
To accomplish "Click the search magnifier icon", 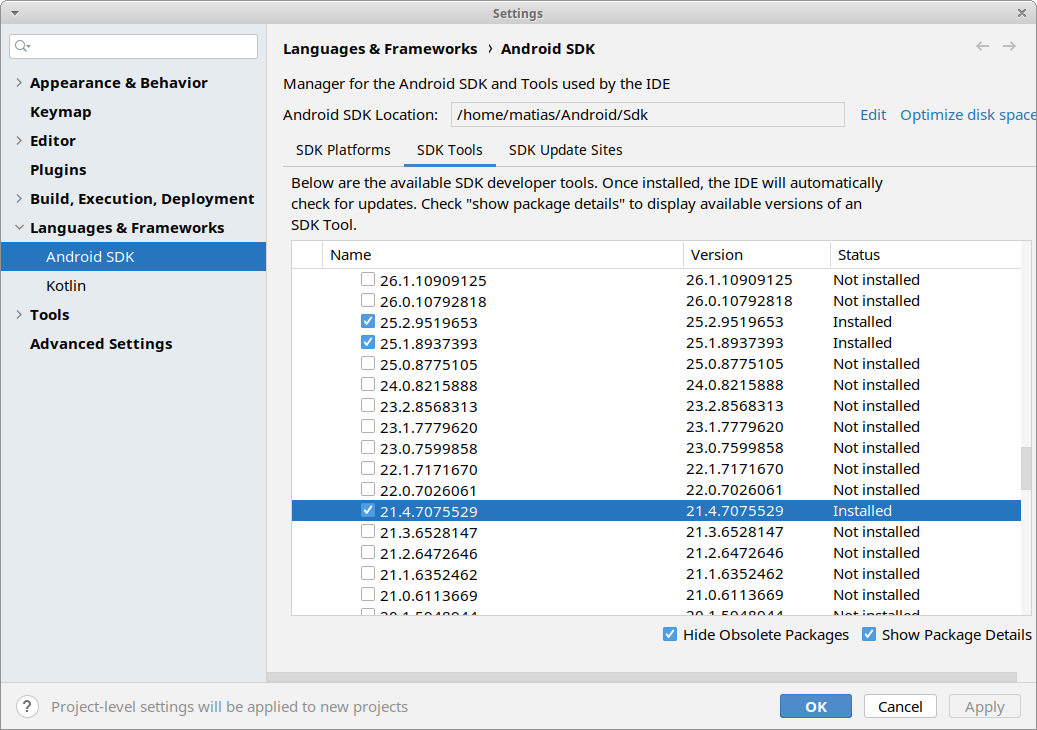I will click(22, 47).
